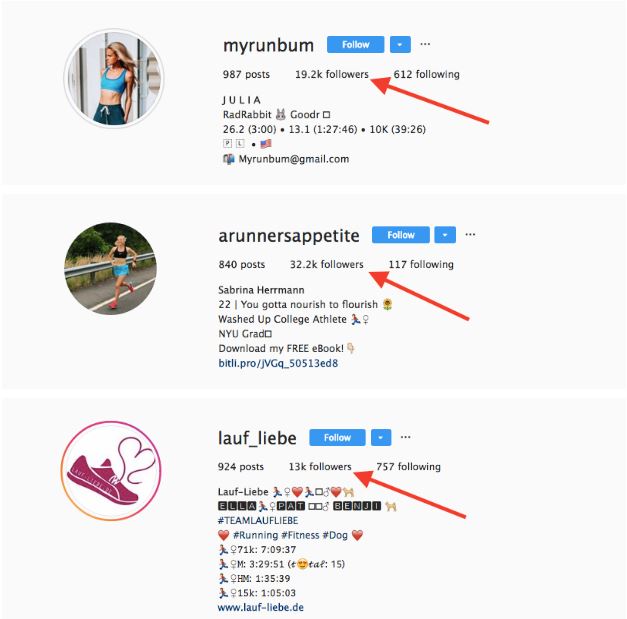Click the #TEAMLAUFLIEBE hashtag

[x=258, y=521]
